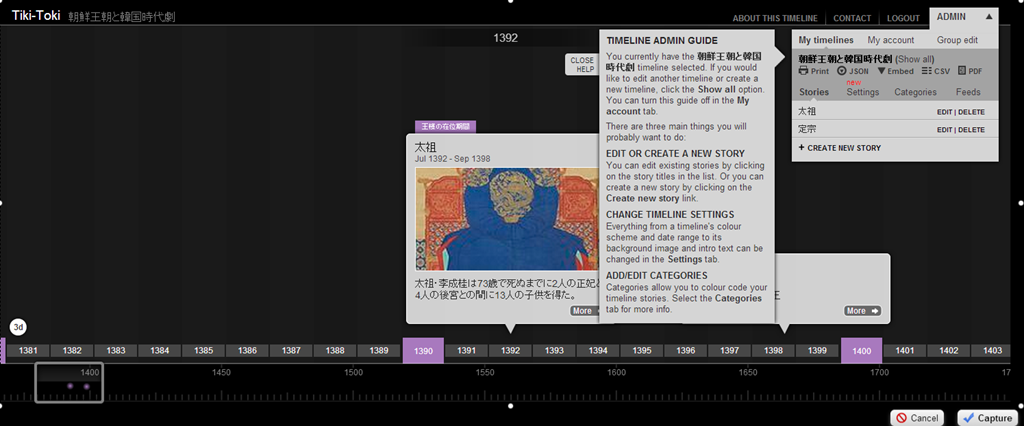This screenshot has width=1024, height=426.
Task: Click the timeline overview slider box
Action: [68, 383]
